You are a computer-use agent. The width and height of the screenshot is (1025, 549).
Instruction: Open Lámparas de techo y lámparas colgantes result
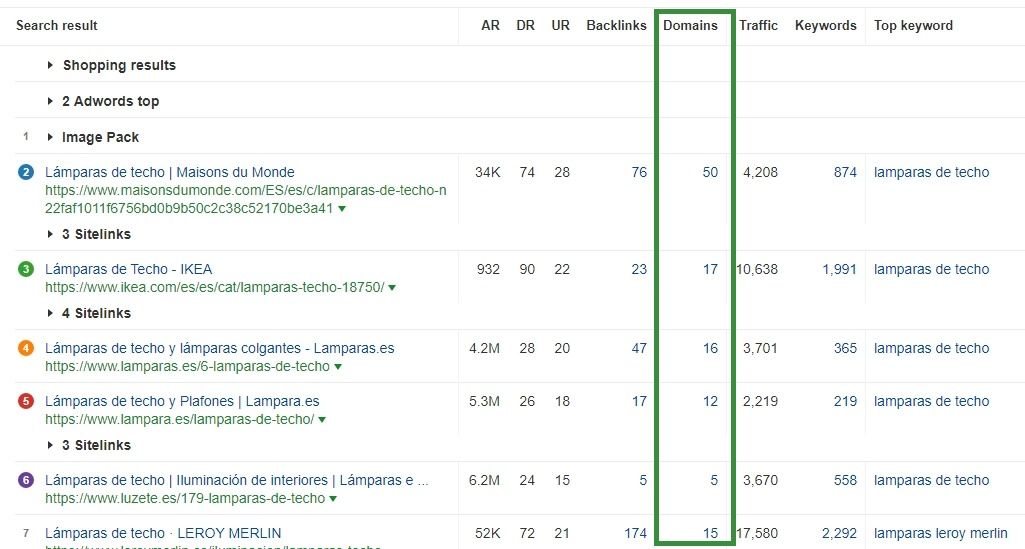[x=220, y=348]
